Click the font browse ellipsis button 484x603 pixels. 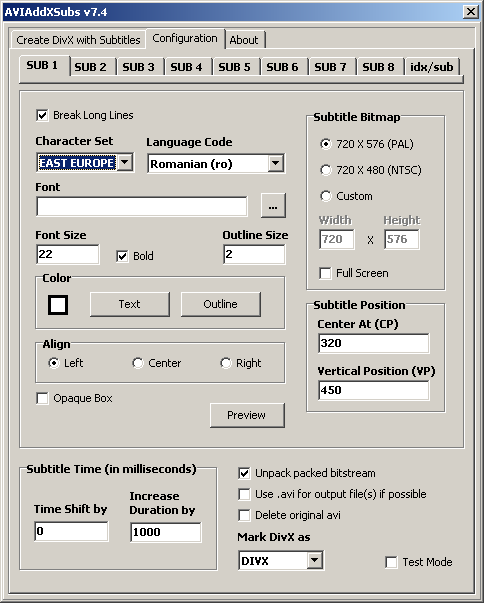(x=273, y=206)
